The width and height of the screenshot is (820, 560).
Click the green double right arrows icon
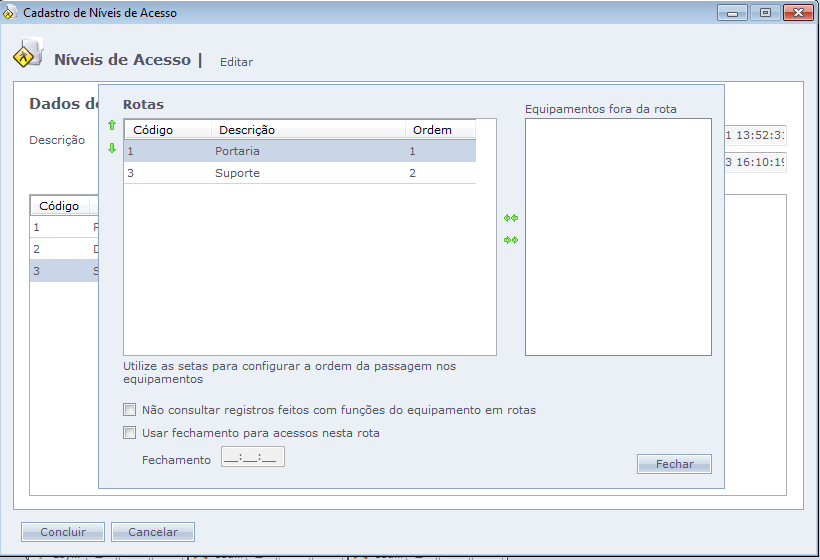tap(511, 240)
